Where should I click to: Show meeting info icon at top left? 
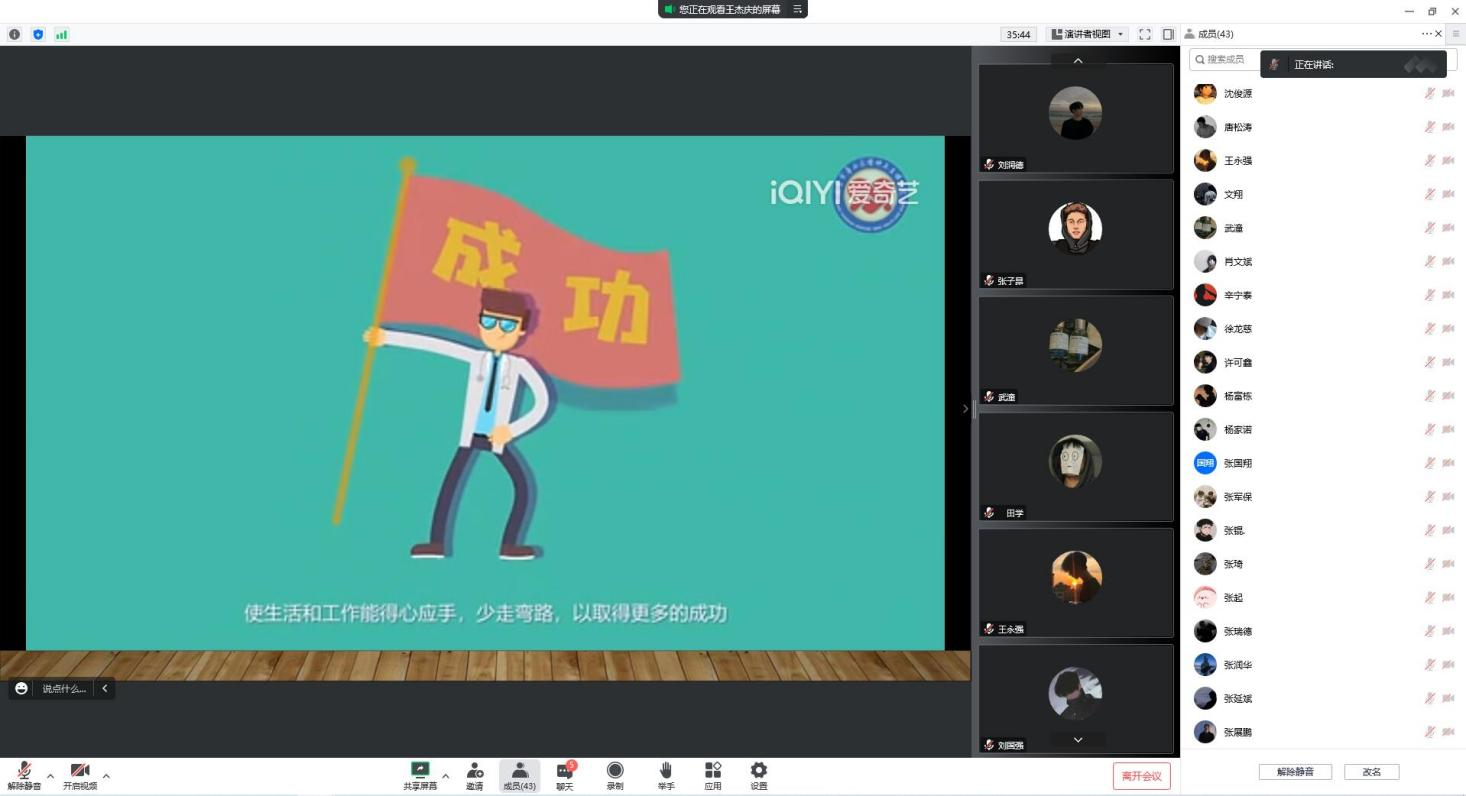click(x=14, y=34)
